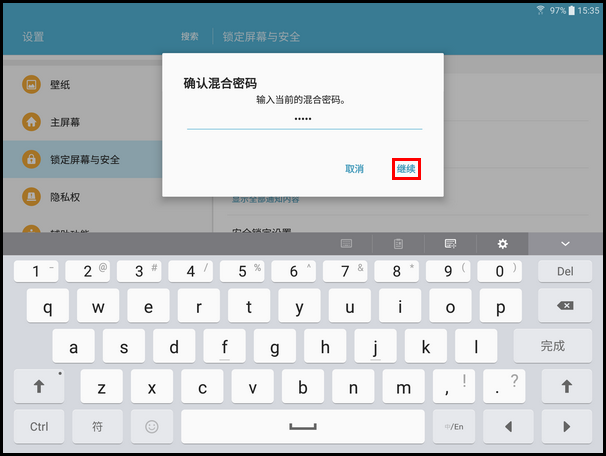The width and height of the screenshot is (606, 456).
Task: Switch language with 中/En key
Action: [x=454, y=427]
